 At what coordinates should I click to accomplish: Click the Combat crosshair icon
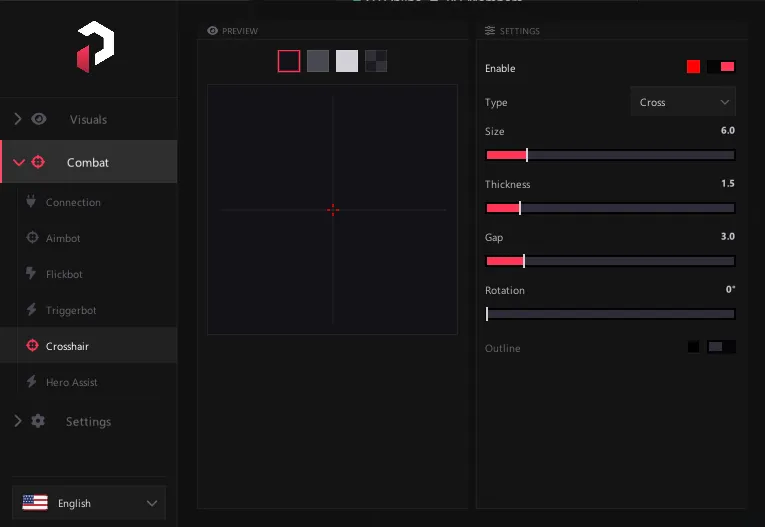point(38,162)
